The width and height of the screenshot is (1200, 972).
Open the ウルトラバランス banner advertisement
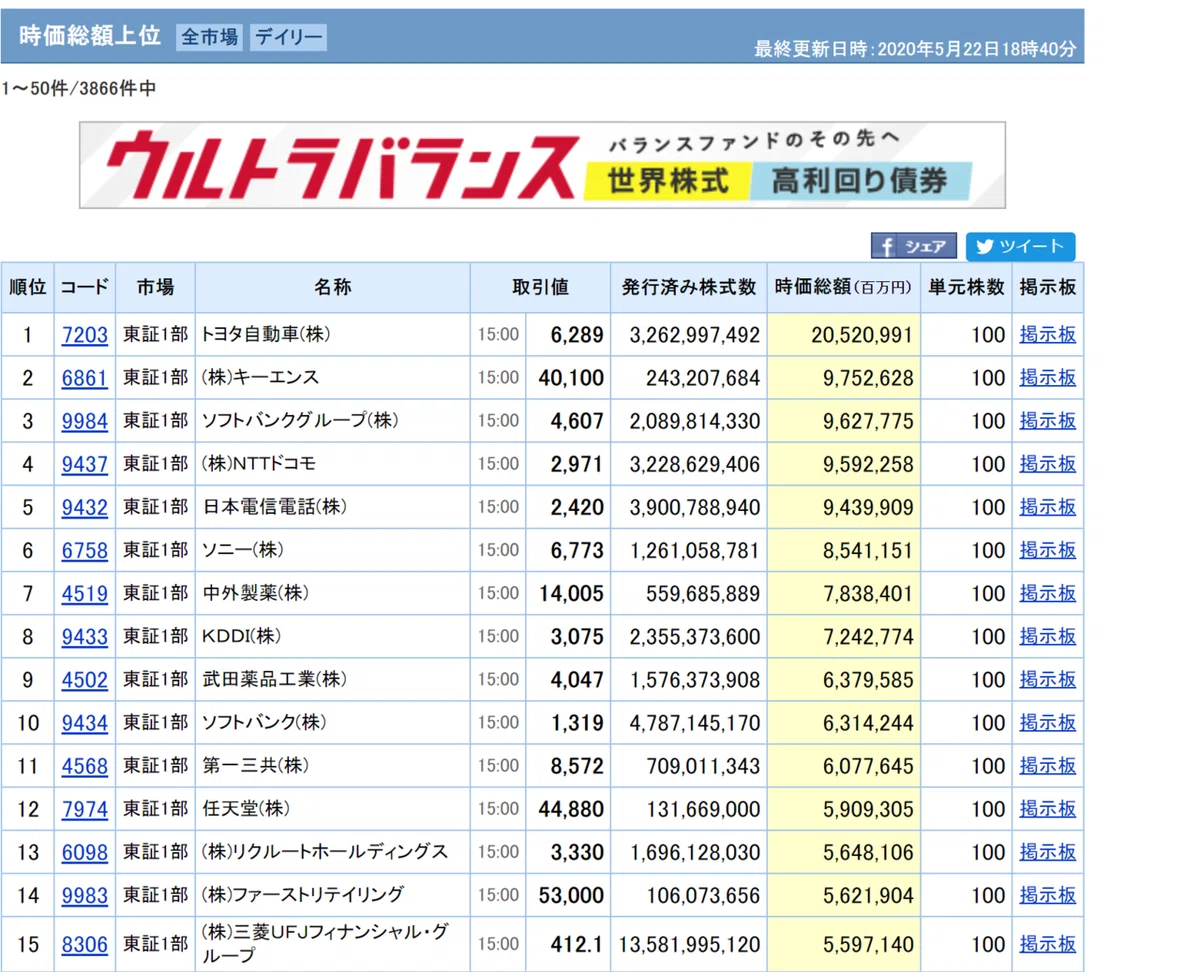coord(542,165)
